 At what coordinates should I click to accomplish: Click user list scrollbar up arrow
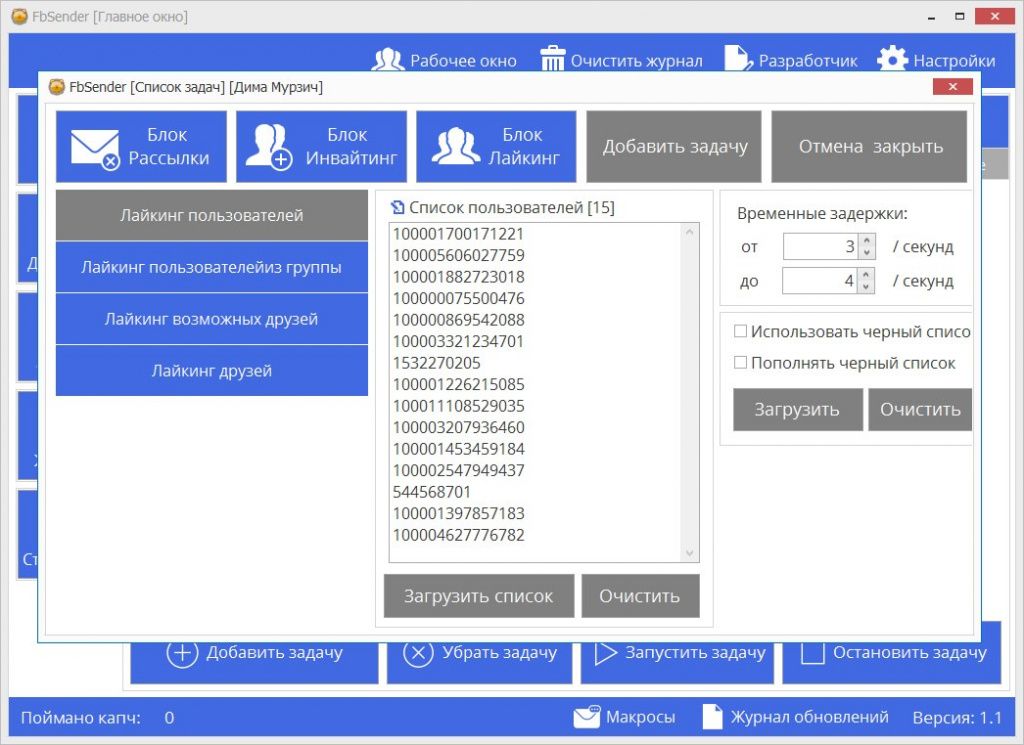tap(690, 232)
